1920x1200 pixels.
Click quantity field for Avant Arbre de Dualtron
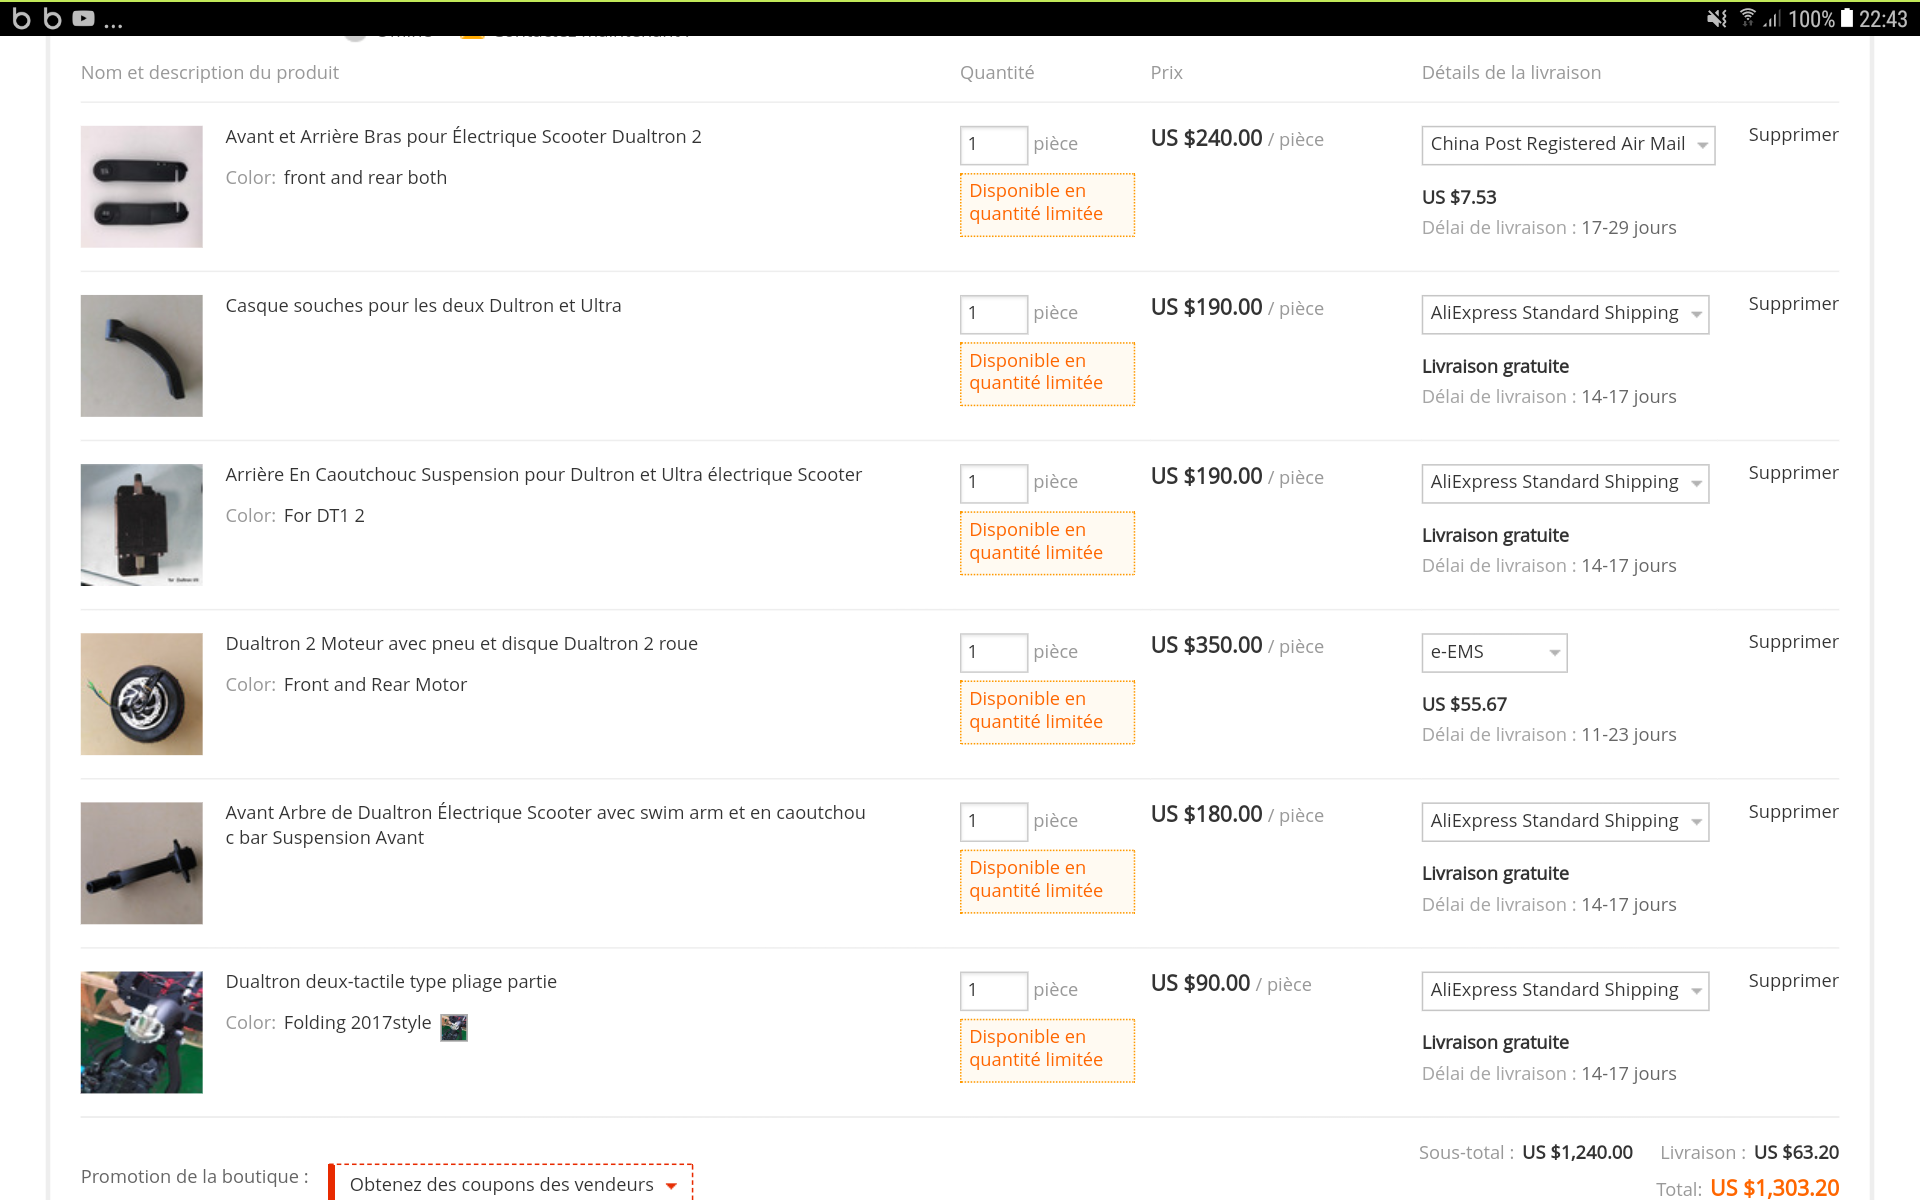pyautogui.click(x=993, y=822)
